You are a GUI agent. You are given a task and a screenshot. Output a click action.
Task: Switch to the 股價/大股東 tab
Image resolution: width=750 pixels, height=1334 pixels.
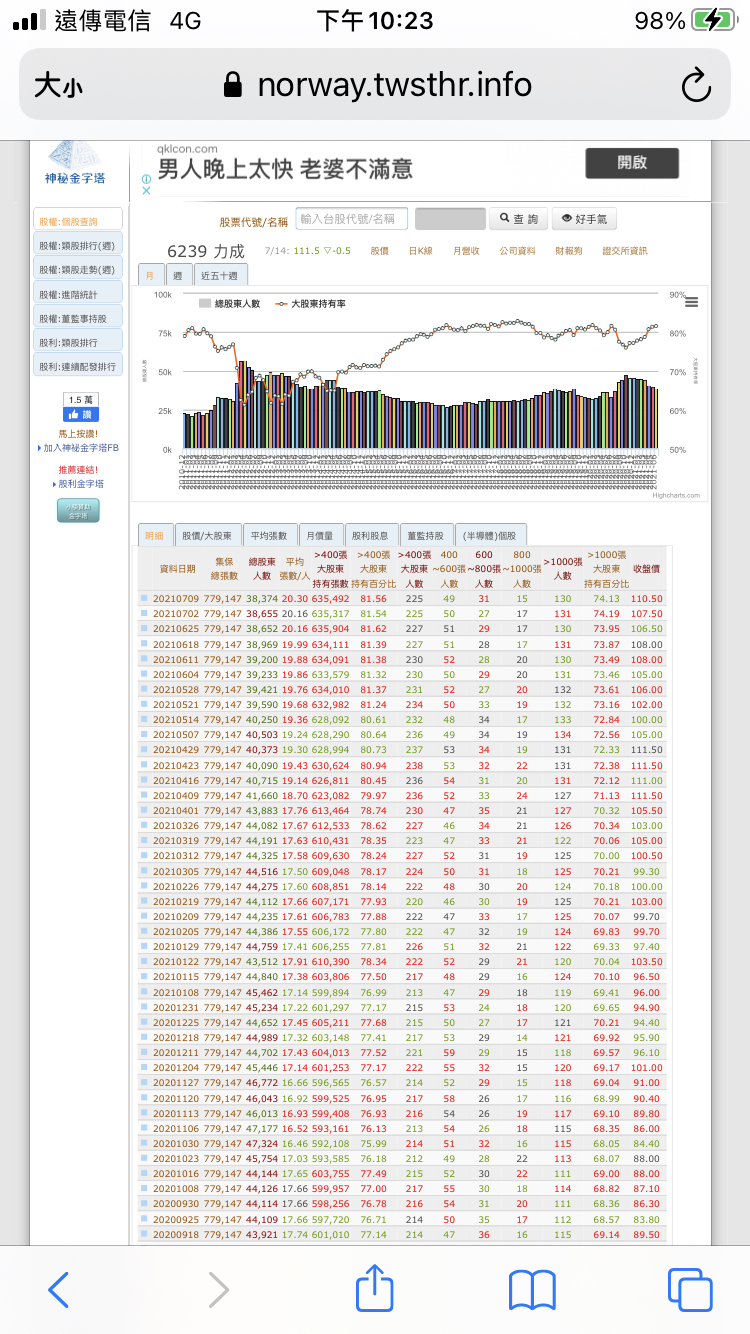click(208, 535)
